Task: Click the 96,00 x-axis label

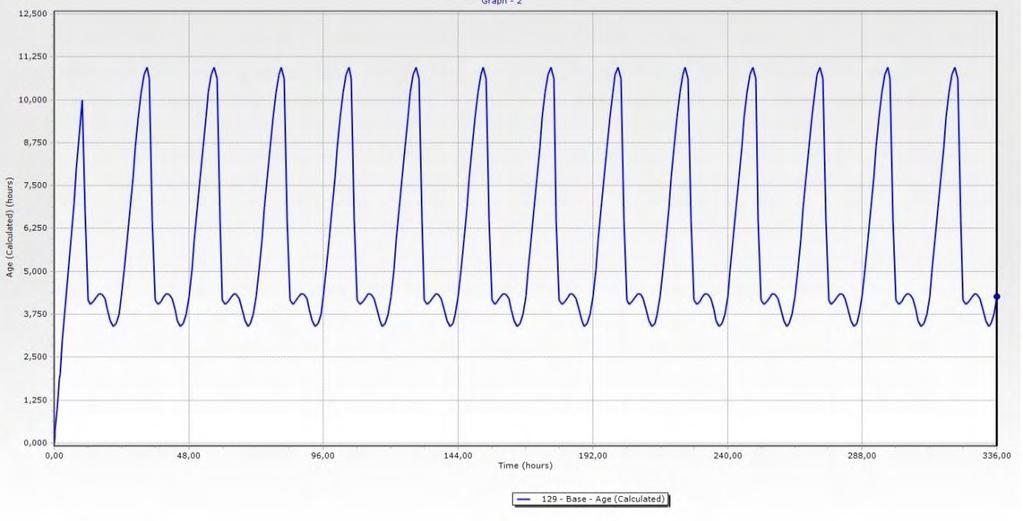Action: click(x=323, y=456)
